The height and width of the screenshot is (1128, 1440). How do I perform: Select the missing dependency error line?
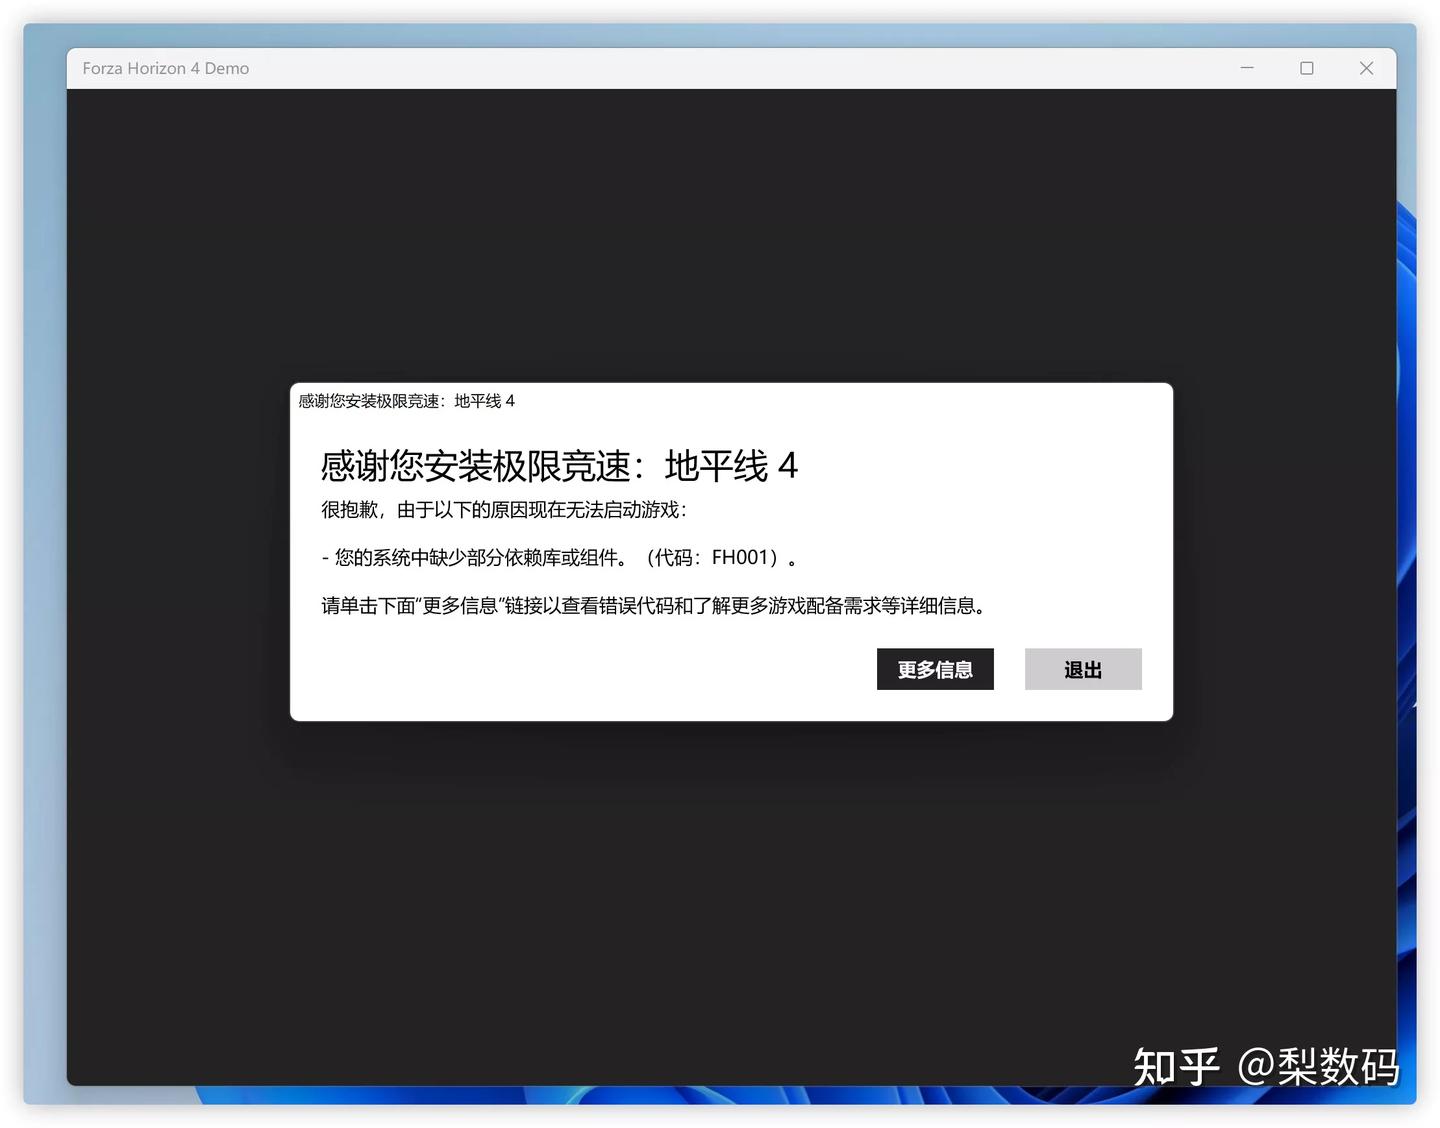click(x=558, y=557)
